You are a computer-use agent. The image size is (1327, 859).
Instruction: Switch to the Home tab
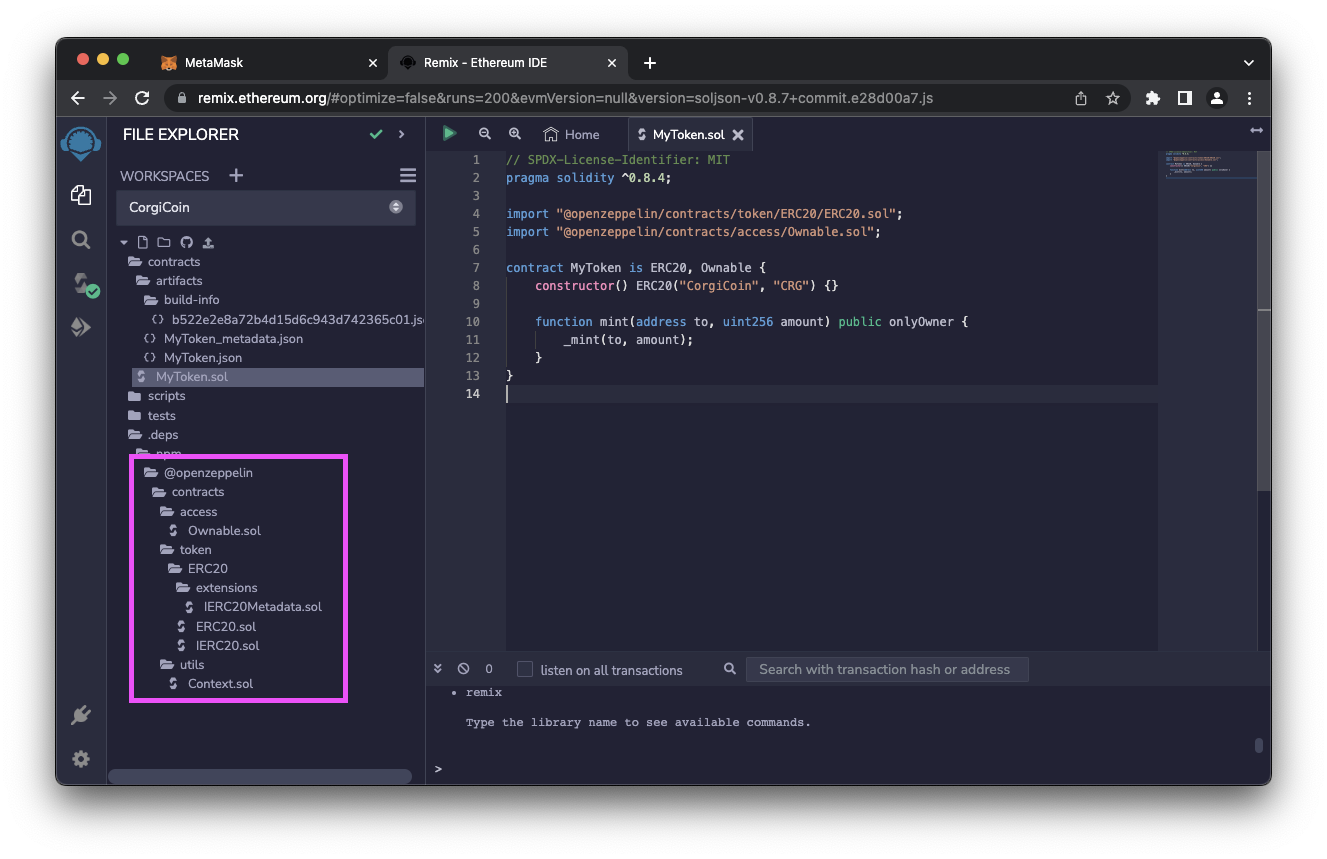click(572, 134)
